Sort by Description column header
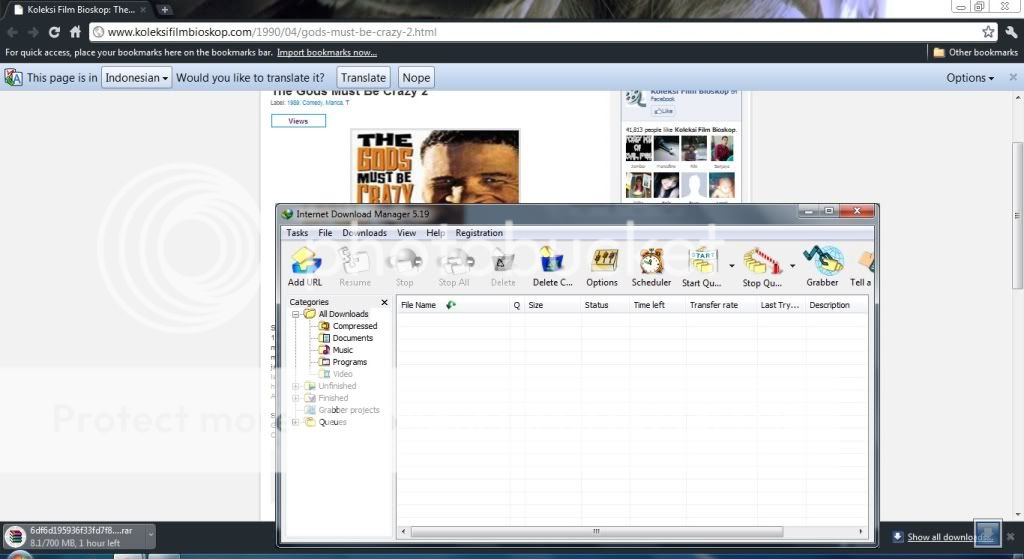1024x559 pixels. (836, 305)
